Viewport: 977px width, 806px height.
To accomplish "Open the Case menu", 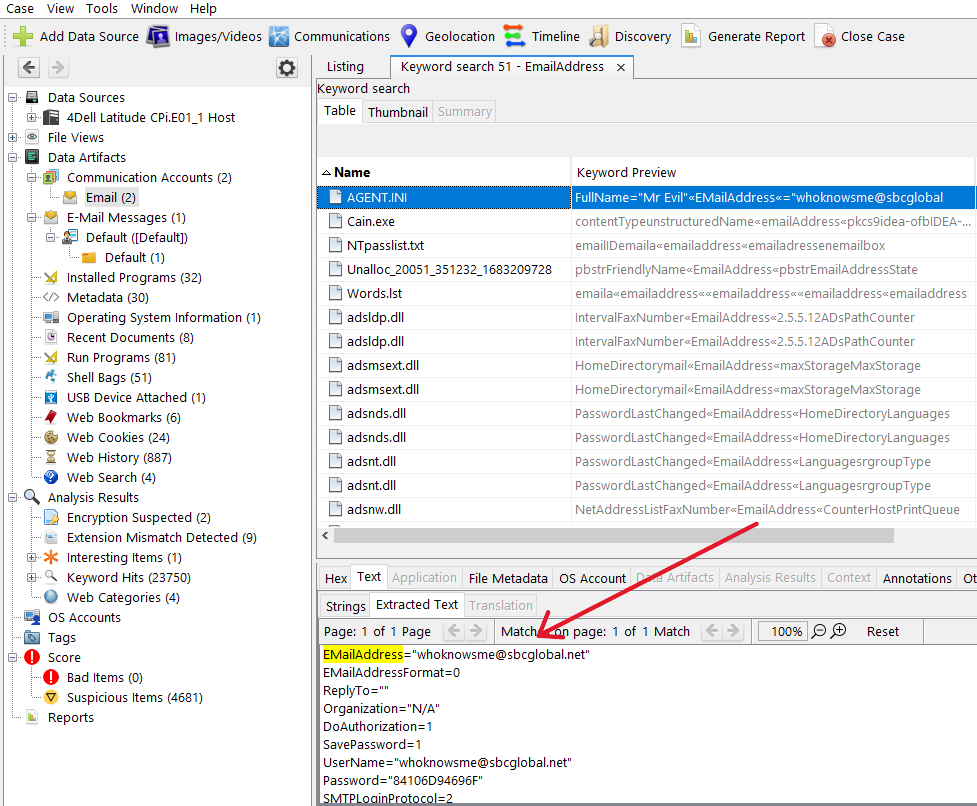I will tap(20, 9).
